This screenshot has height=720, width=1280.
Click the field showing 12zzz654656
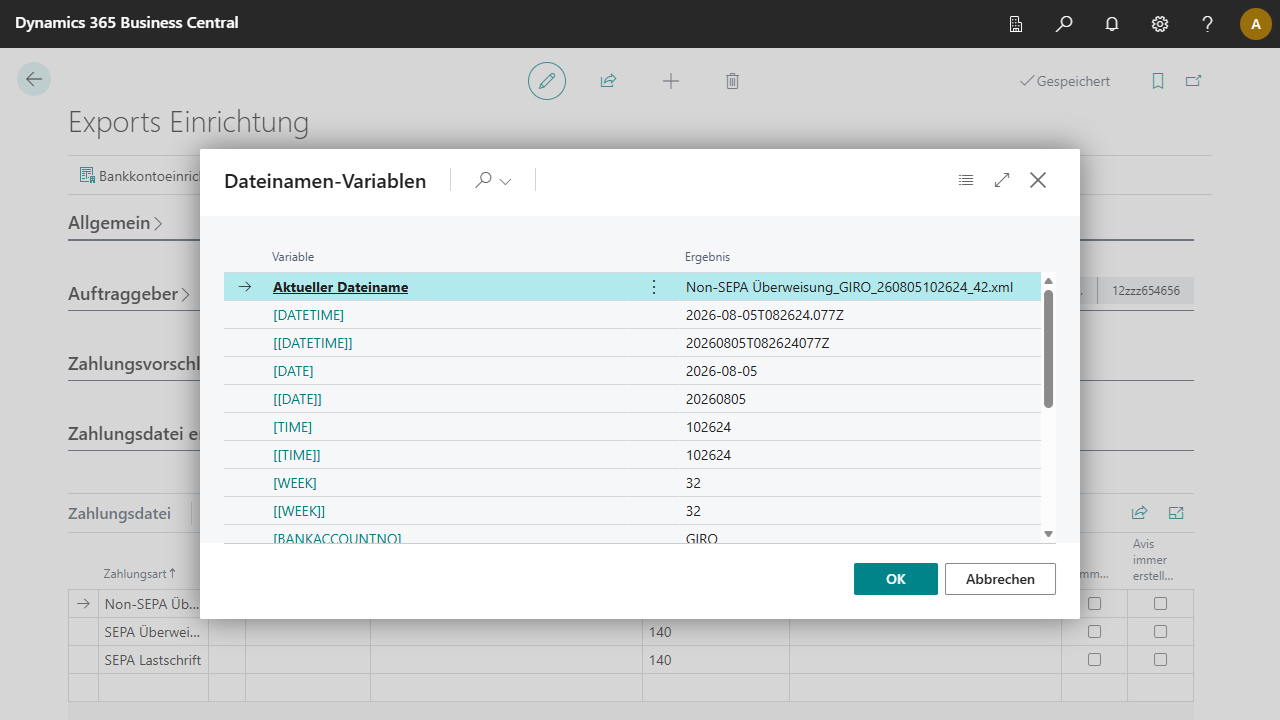1145,291
